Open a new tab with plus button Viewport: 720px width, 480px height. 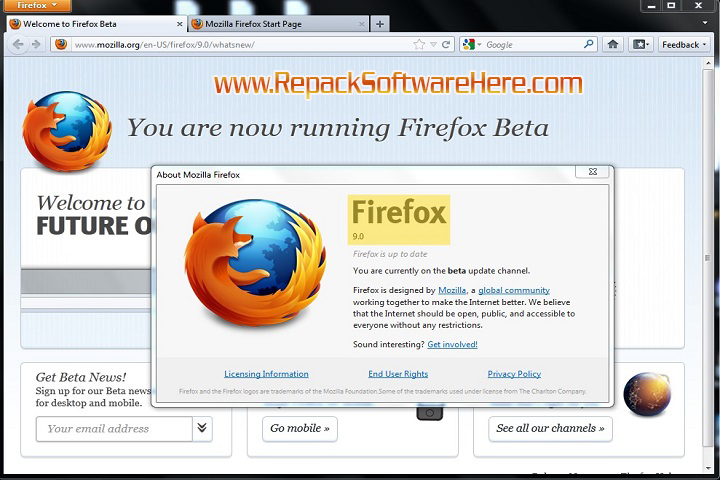(x=380, y=24)
